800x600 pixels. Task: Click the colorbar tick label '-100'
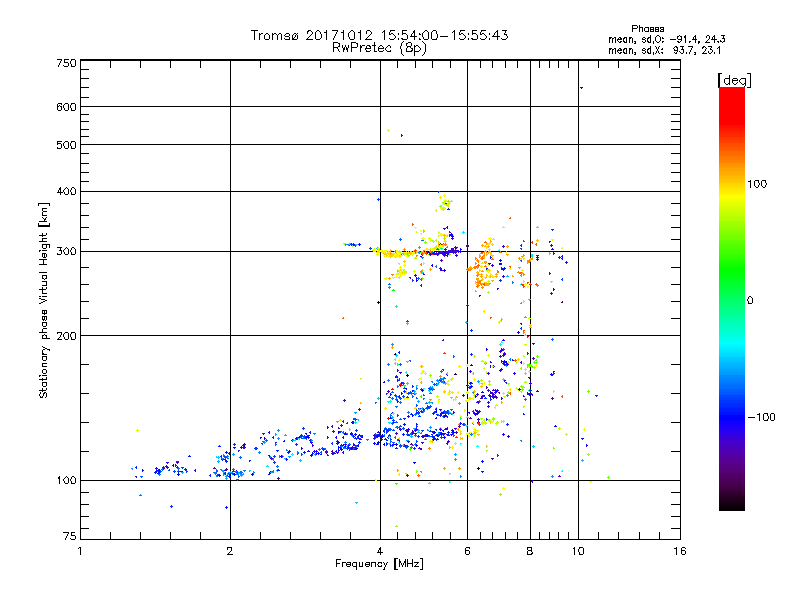pos(761,417)
